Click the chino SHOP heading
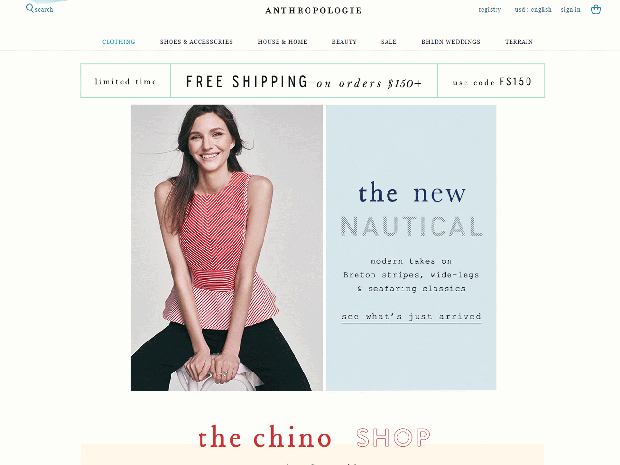This screenshot has height=465, width=620. click(314, 437)
